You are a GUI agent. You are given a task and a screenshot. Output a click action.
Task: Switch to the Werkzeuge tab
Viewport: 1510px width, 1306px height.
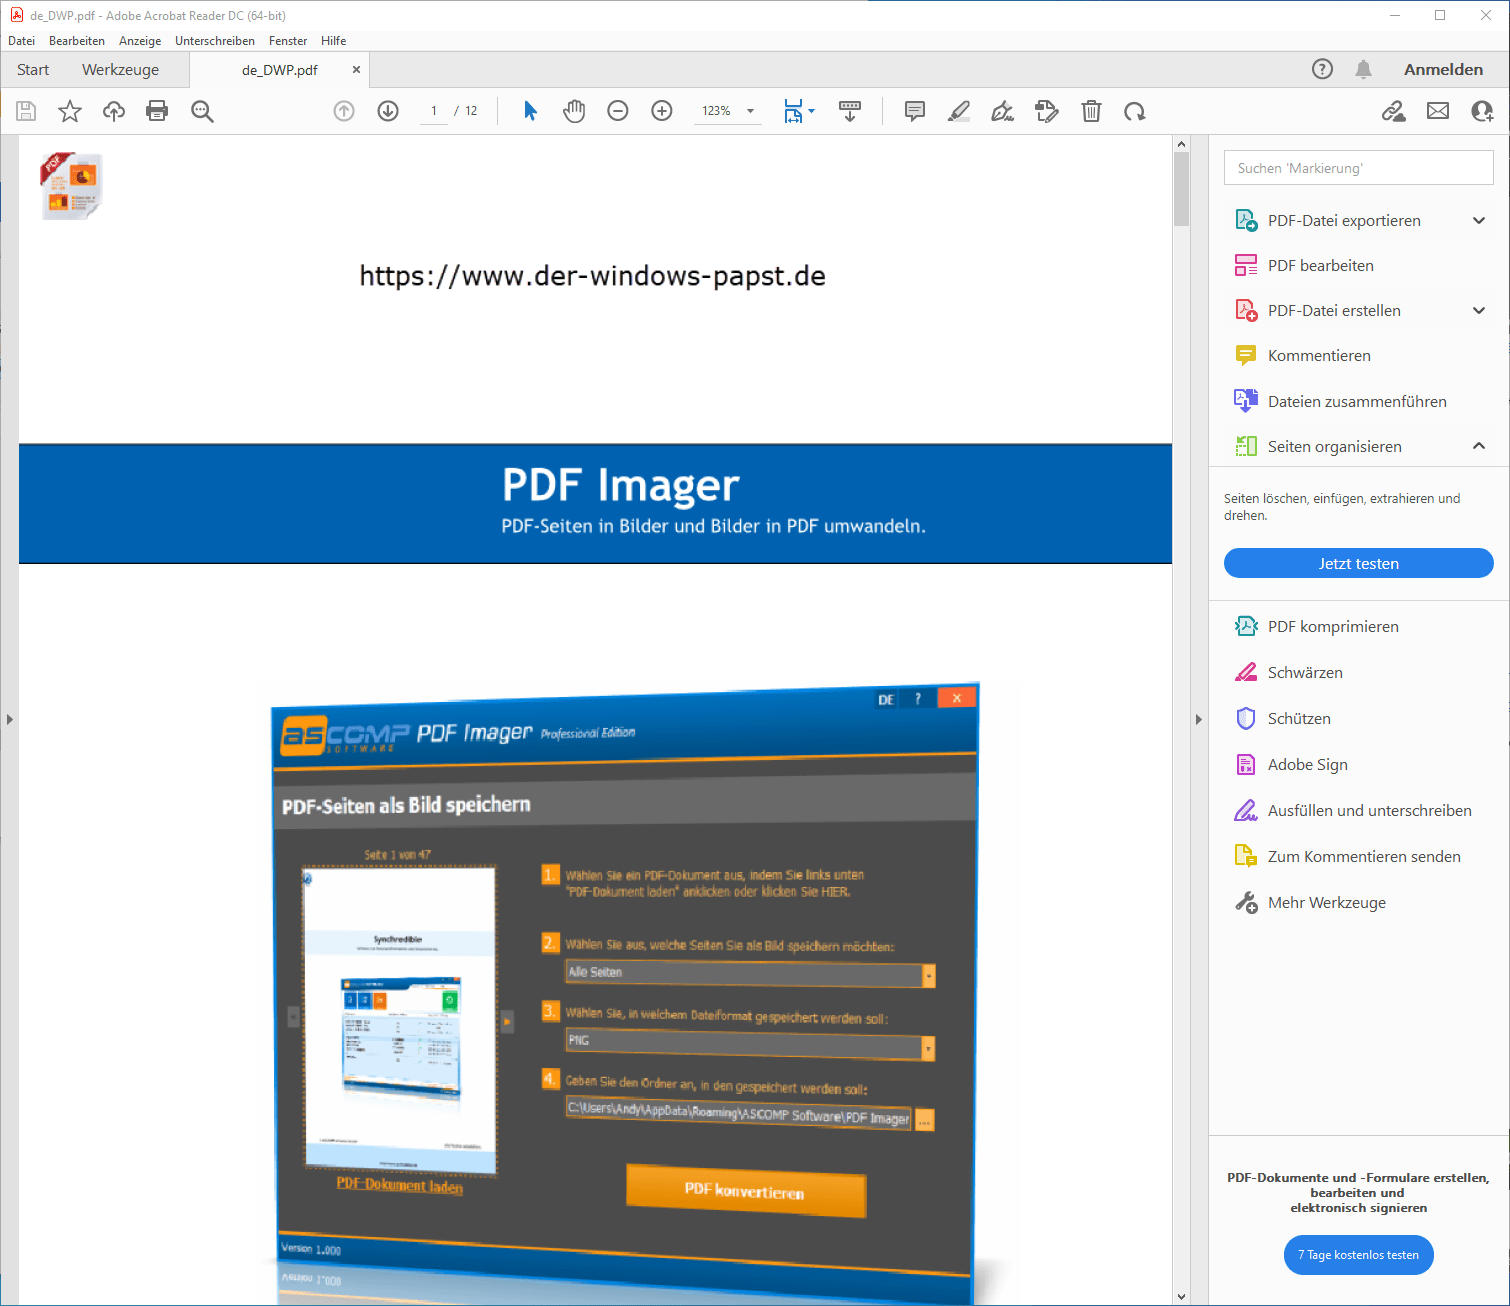click(120, 70)
